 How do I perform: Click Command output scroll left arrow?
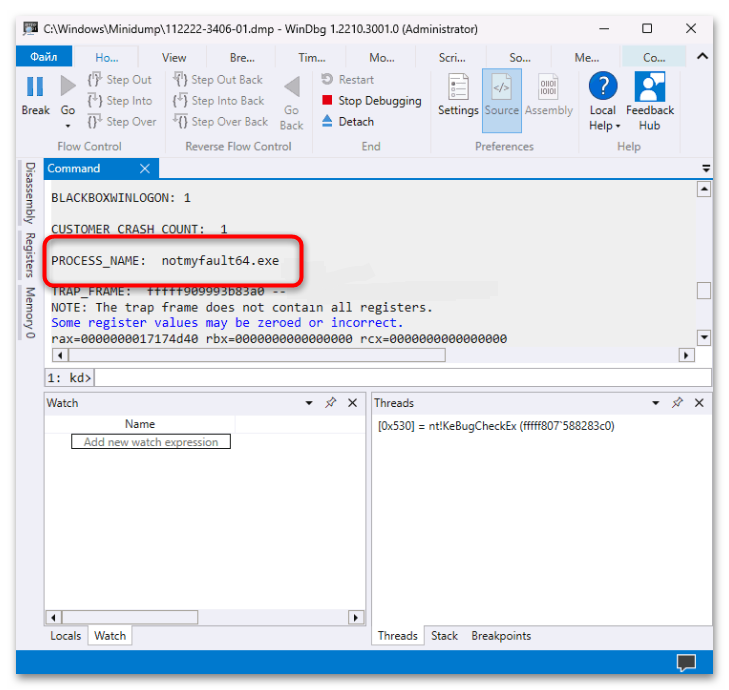pyautogui.click(x=60, y=356)
